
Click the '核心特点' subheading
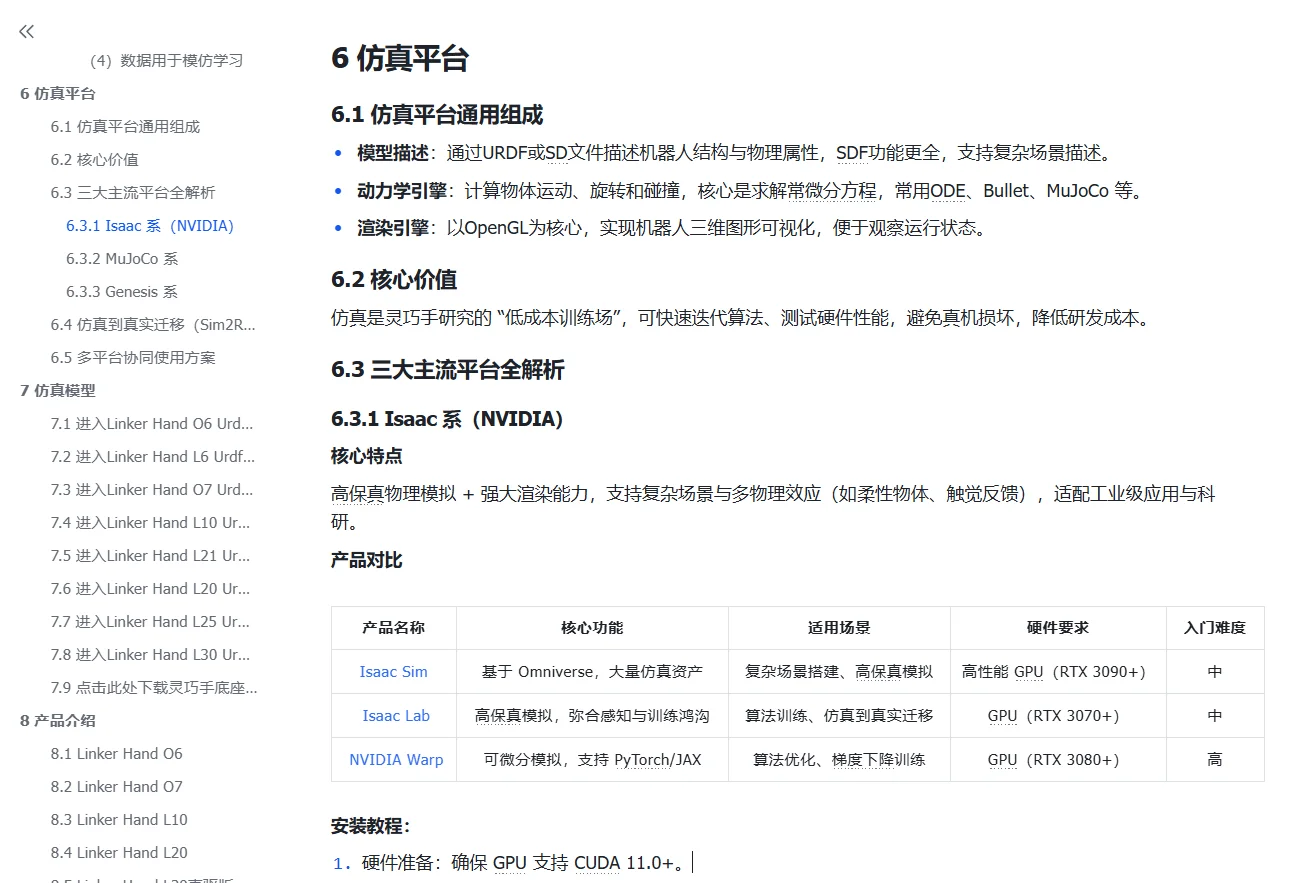pos(367,456)
